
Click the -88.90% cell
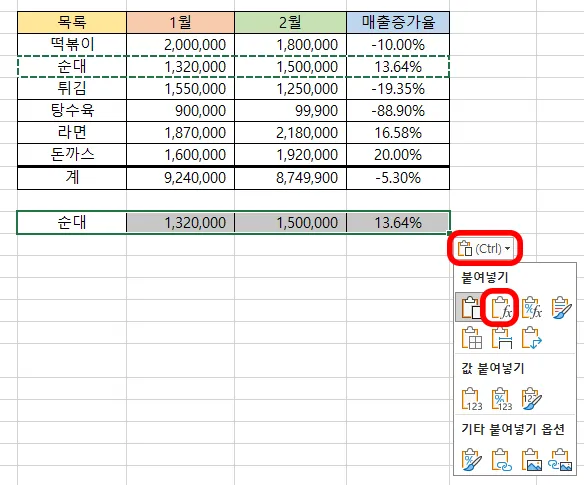point(398,111)
